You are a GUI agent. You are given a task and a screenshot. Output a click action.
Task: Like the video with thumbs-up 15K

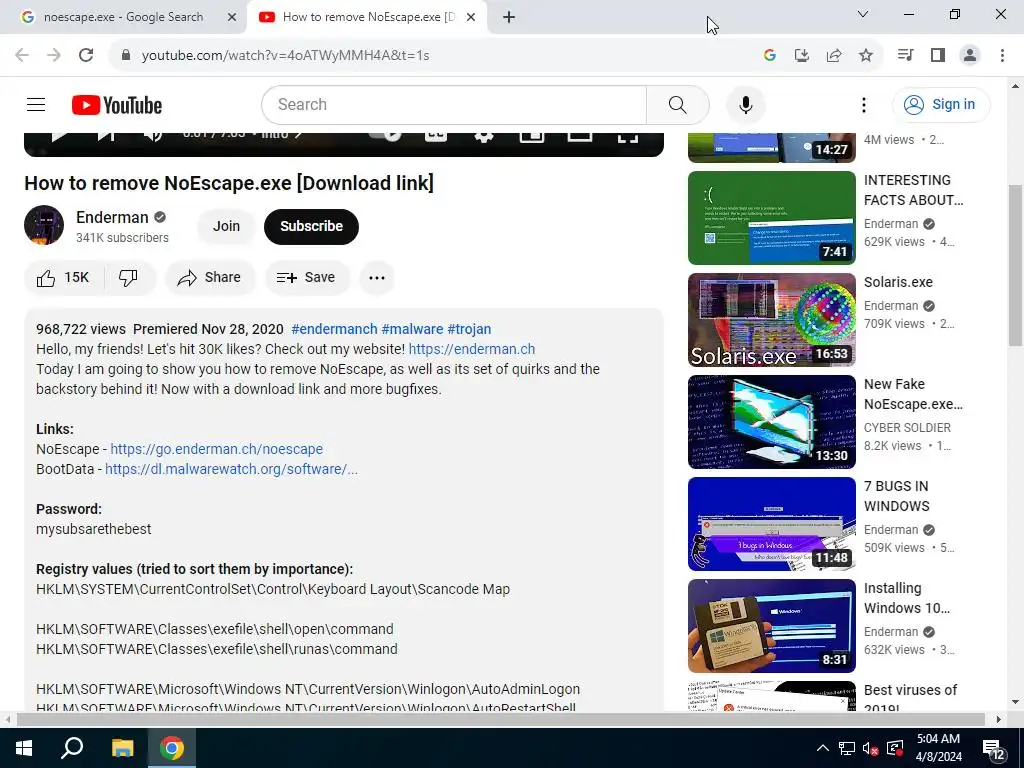tap(63, 278)
